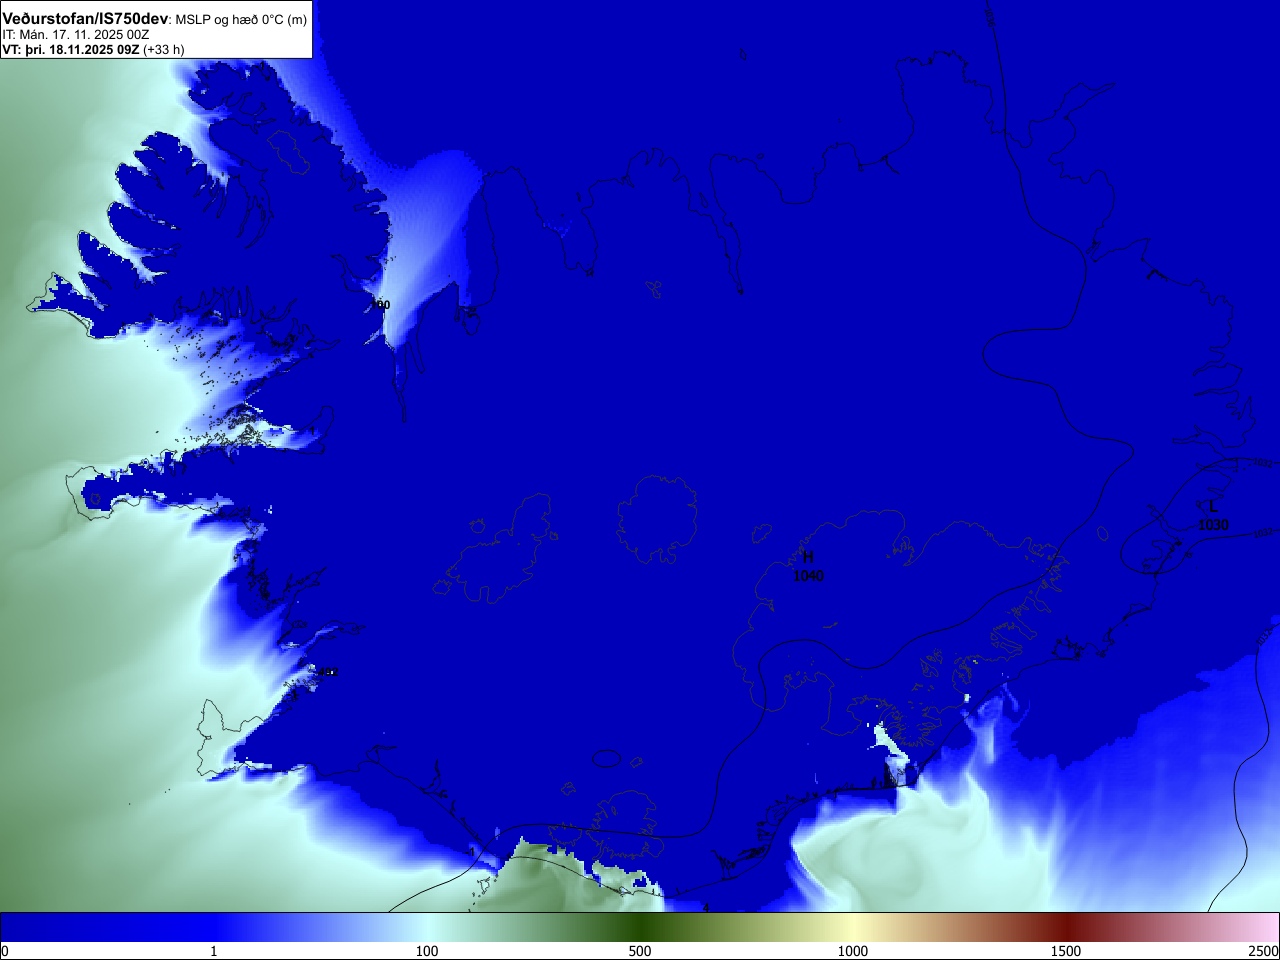Image resolution: width=1280 pixels, height=960 pixels.
Task: Click the '(+33 h)' forecast offset text
Action: pos(164,49)
